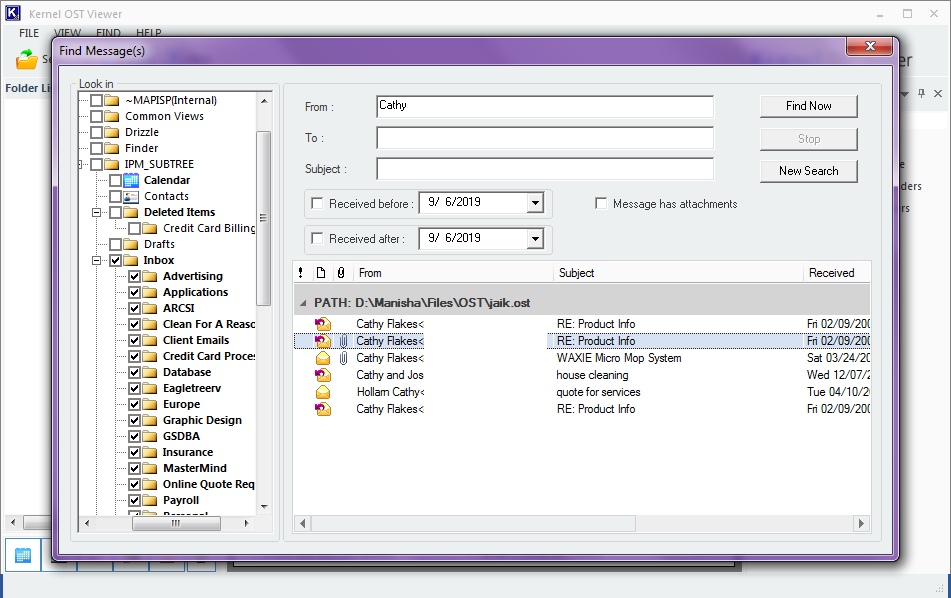This screenshot has height=598, width=951.
Task: Select the 'house cleaning' result row
Action: click(x=582, y=375)
